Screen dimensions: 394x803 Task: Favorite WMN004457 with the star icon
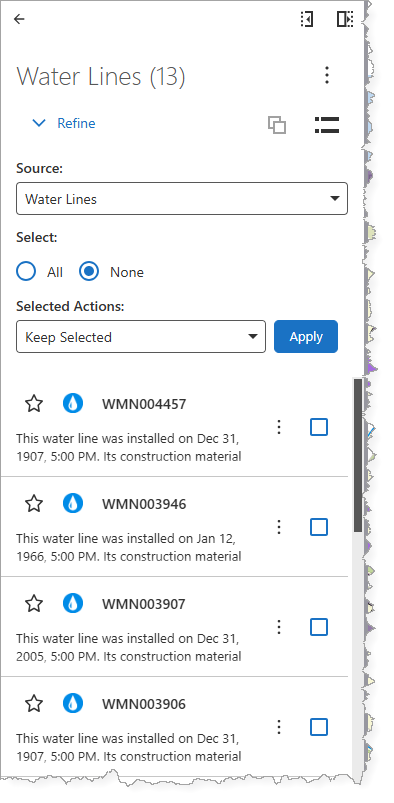click(34, 404)
